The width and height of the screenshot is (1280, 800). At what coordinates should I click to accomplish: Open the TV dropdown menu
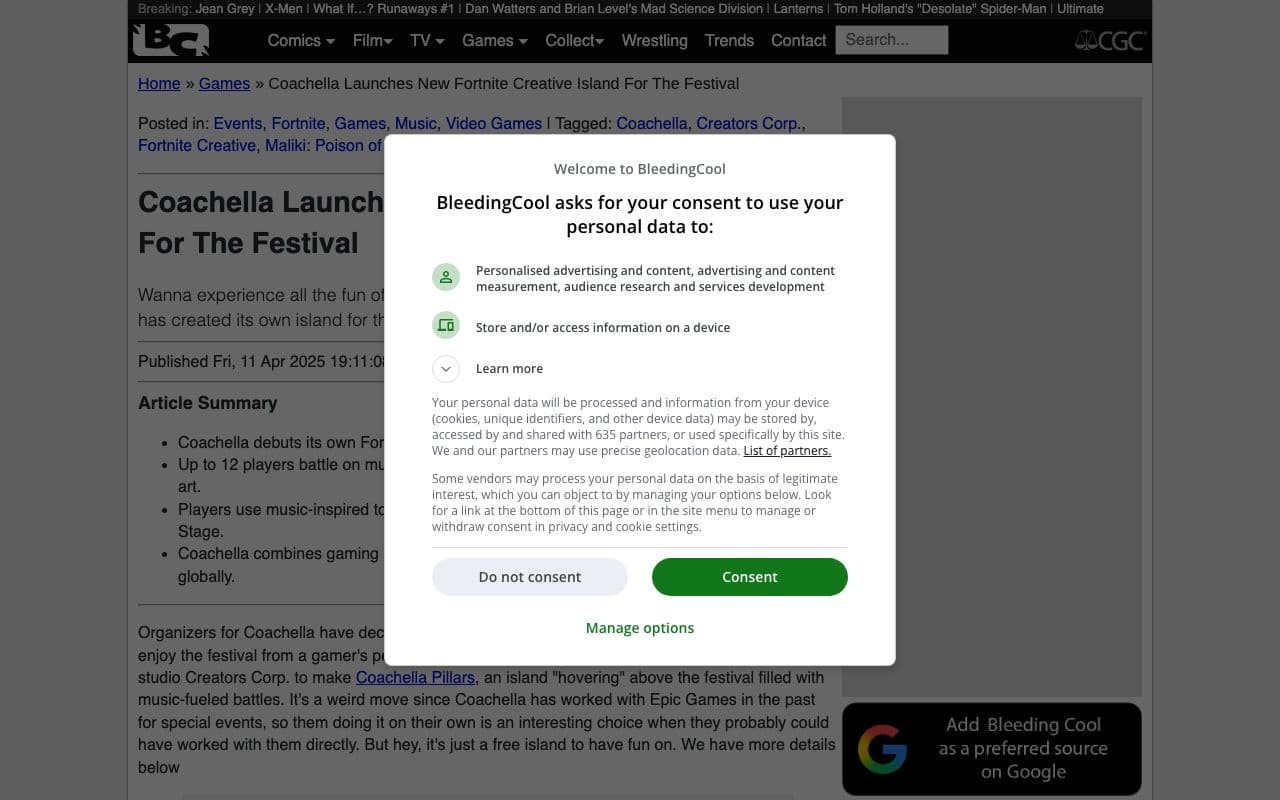point(427,40)
